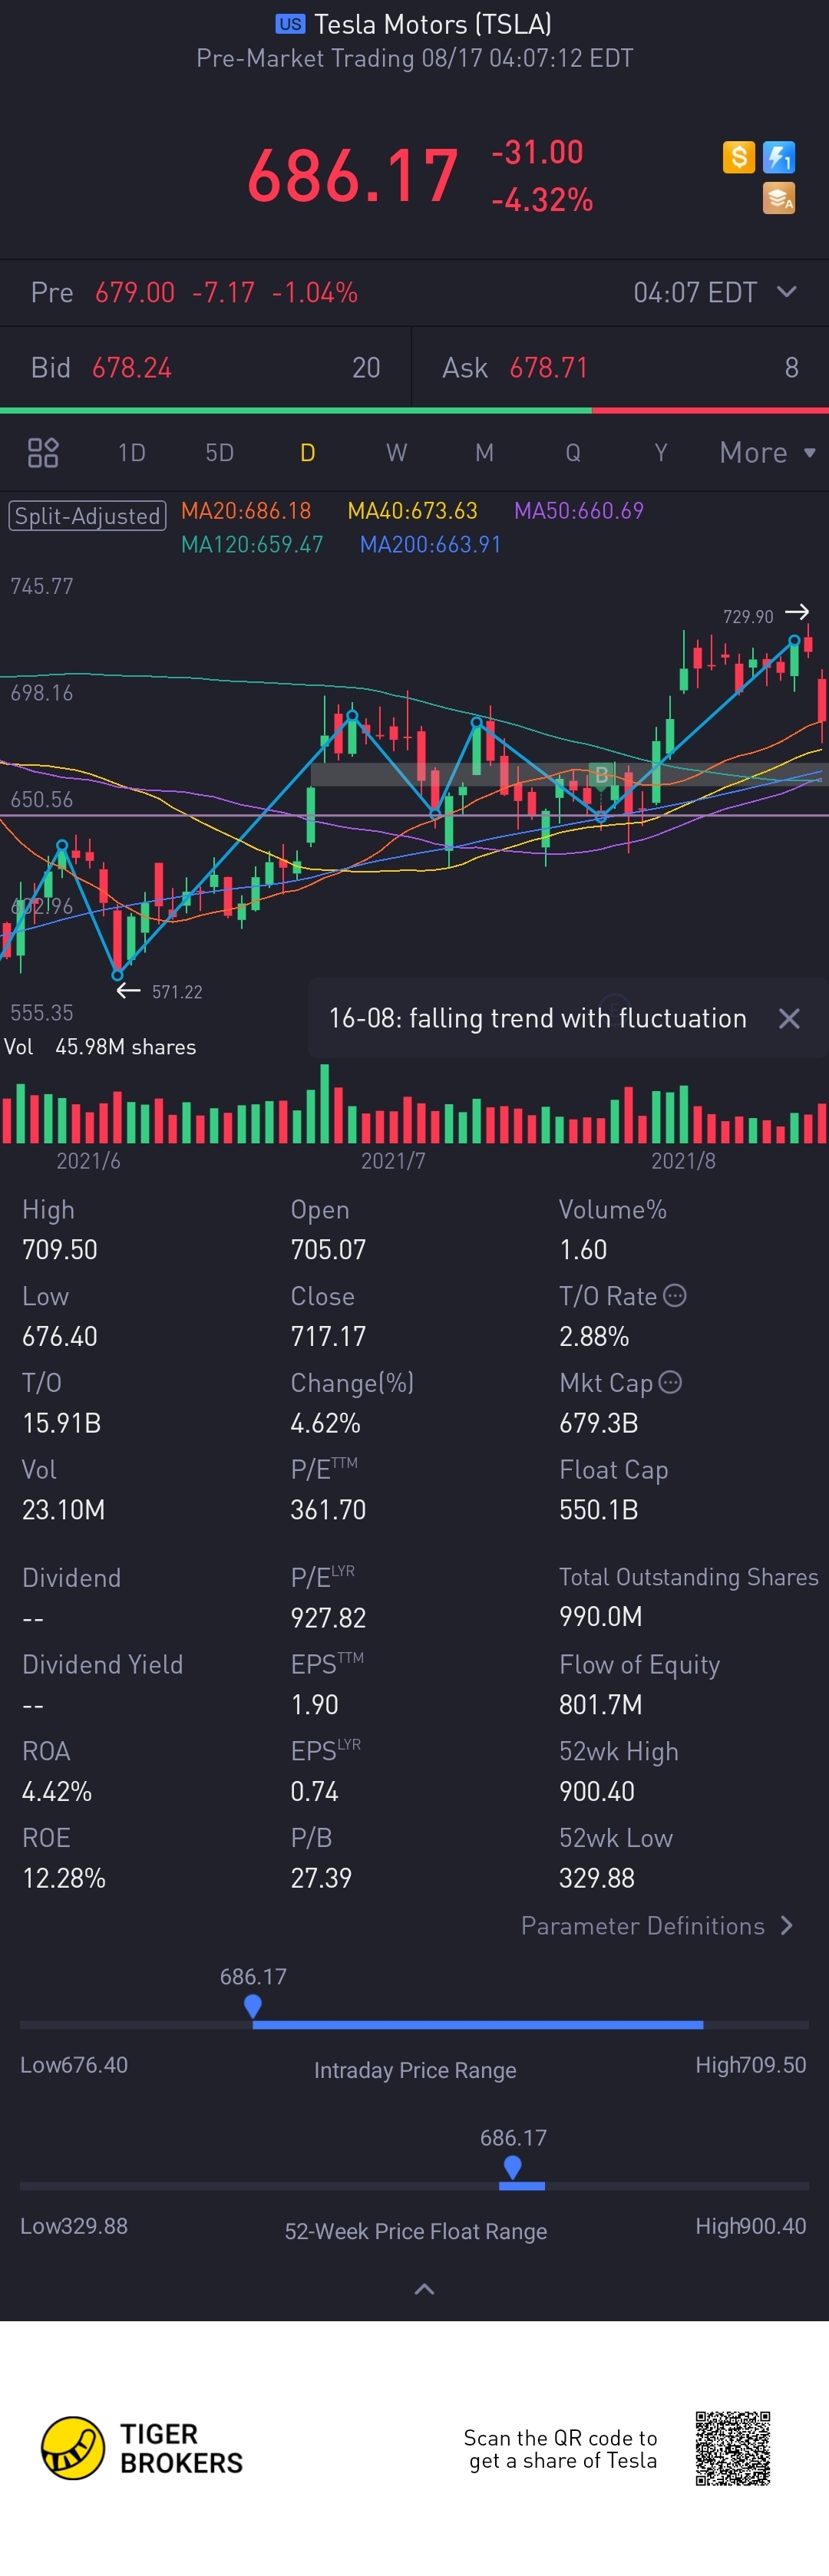This screenshot has height=2576, width=829.
Task: Tap the 2021/7 date label on chart axis
Action: pos(393,1161)
